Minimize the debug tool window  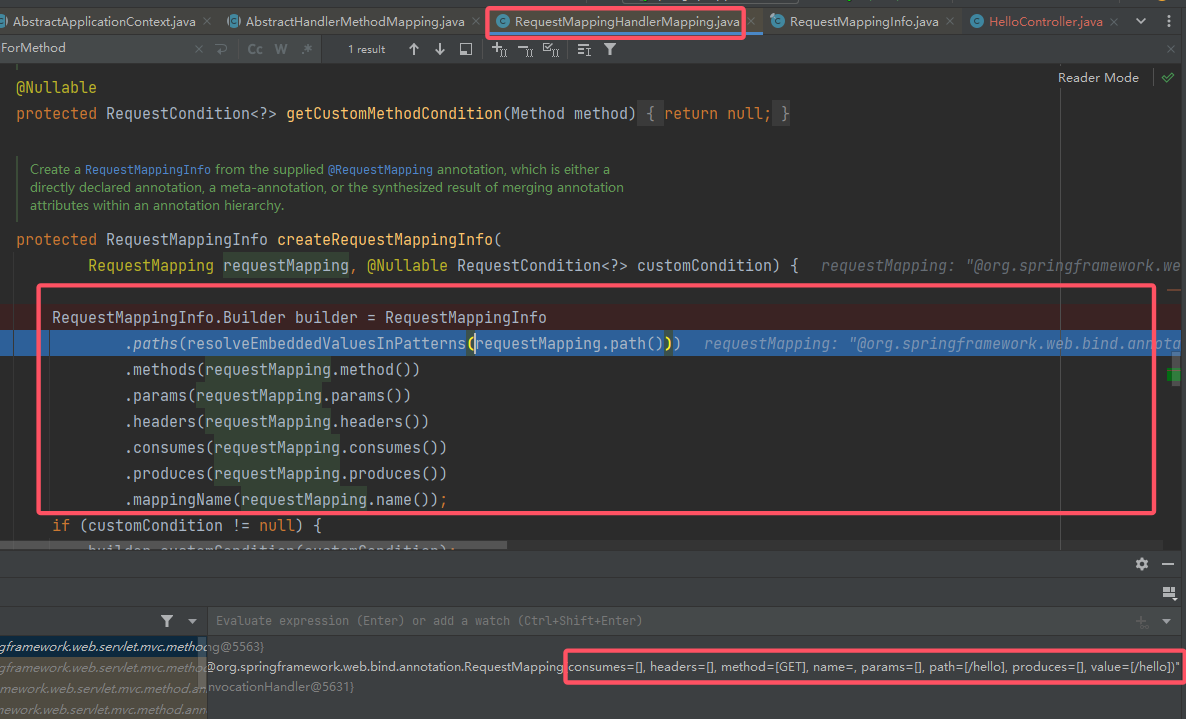(1168, 564)
